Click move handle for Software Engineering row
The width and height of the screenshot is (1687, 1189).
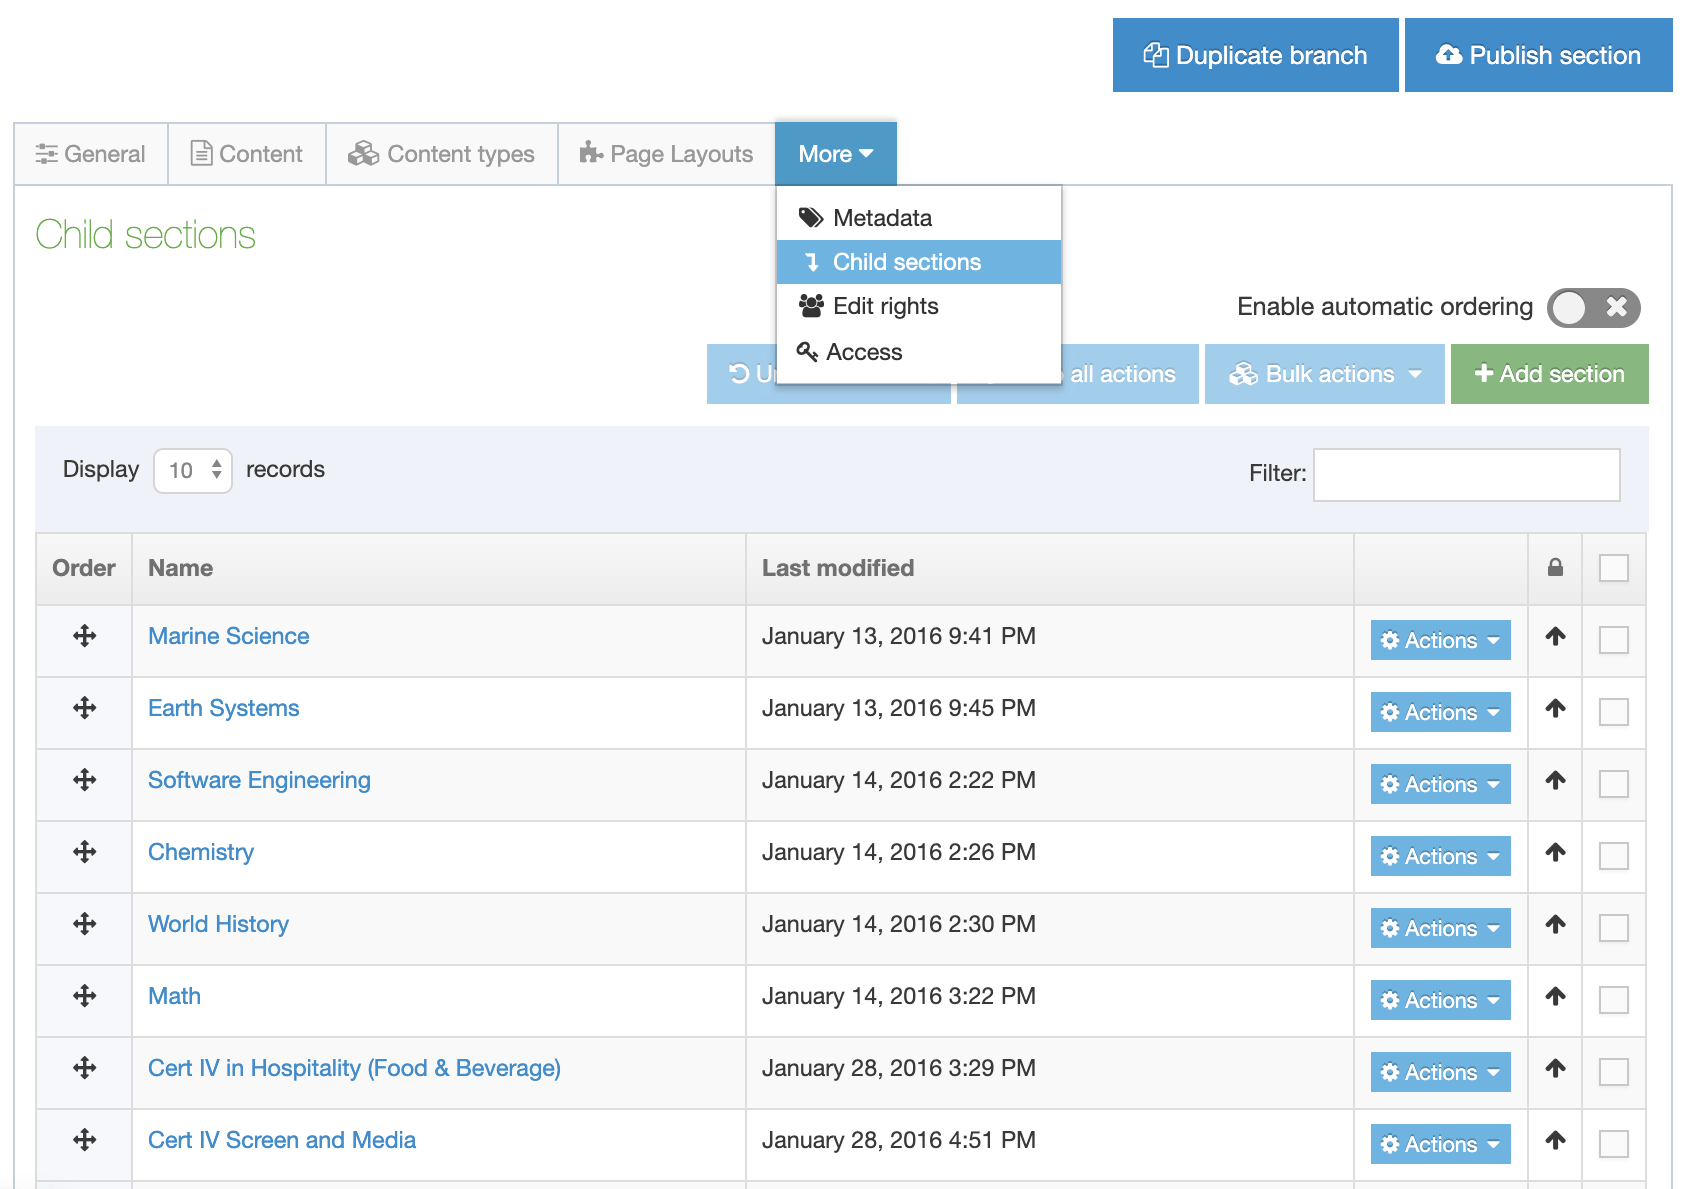click(85, 780)
